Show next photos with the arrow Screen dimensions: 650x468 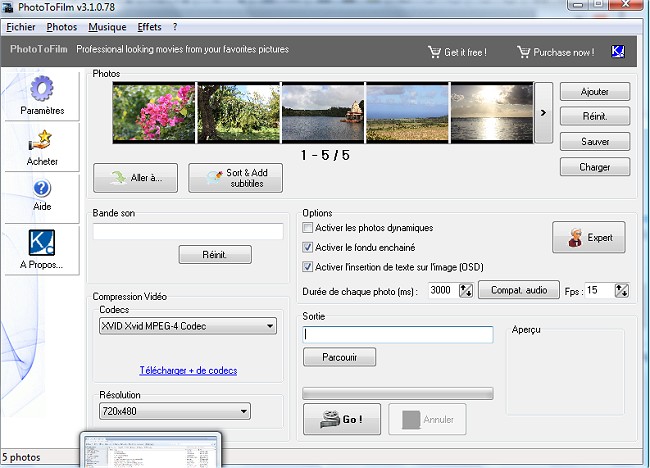[543, 113]
